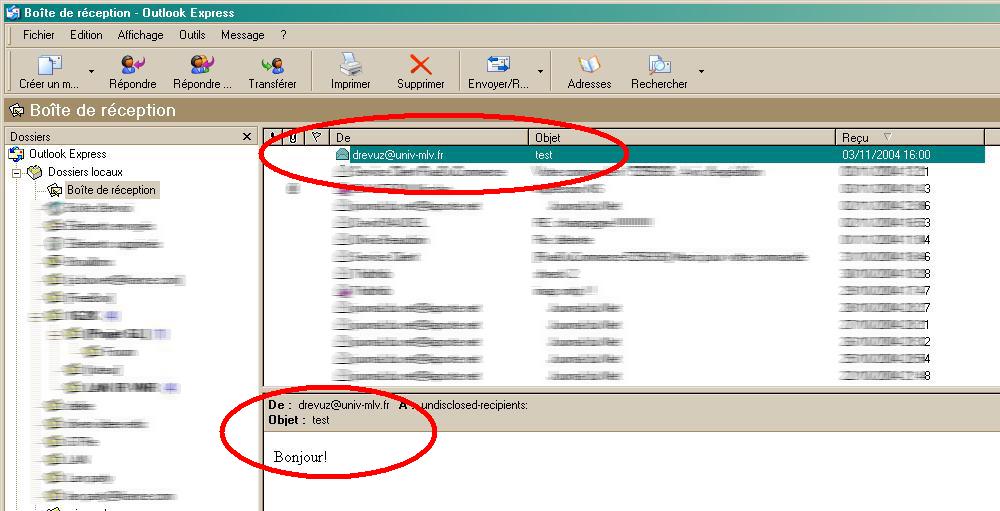Open the Outils menu
The width and height of the screenshot is (1000, 511).
pos(192,35)
